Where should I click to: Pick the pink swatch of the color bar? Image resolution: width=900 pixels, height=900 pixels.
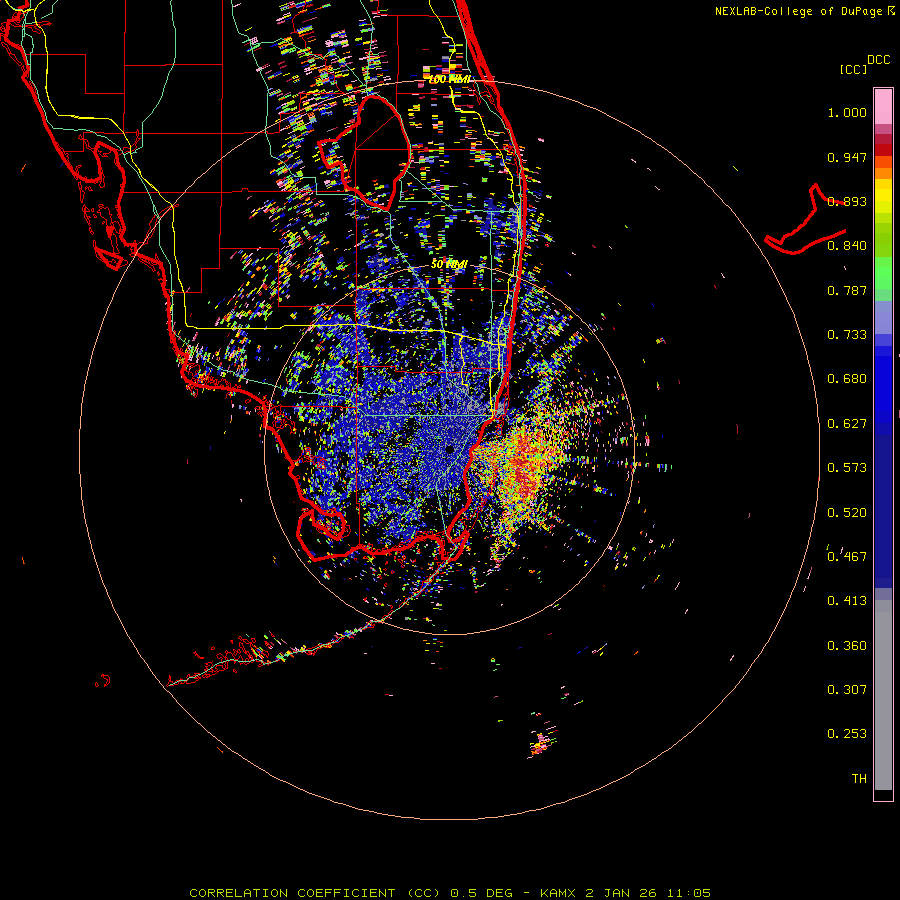pos(883,107)
